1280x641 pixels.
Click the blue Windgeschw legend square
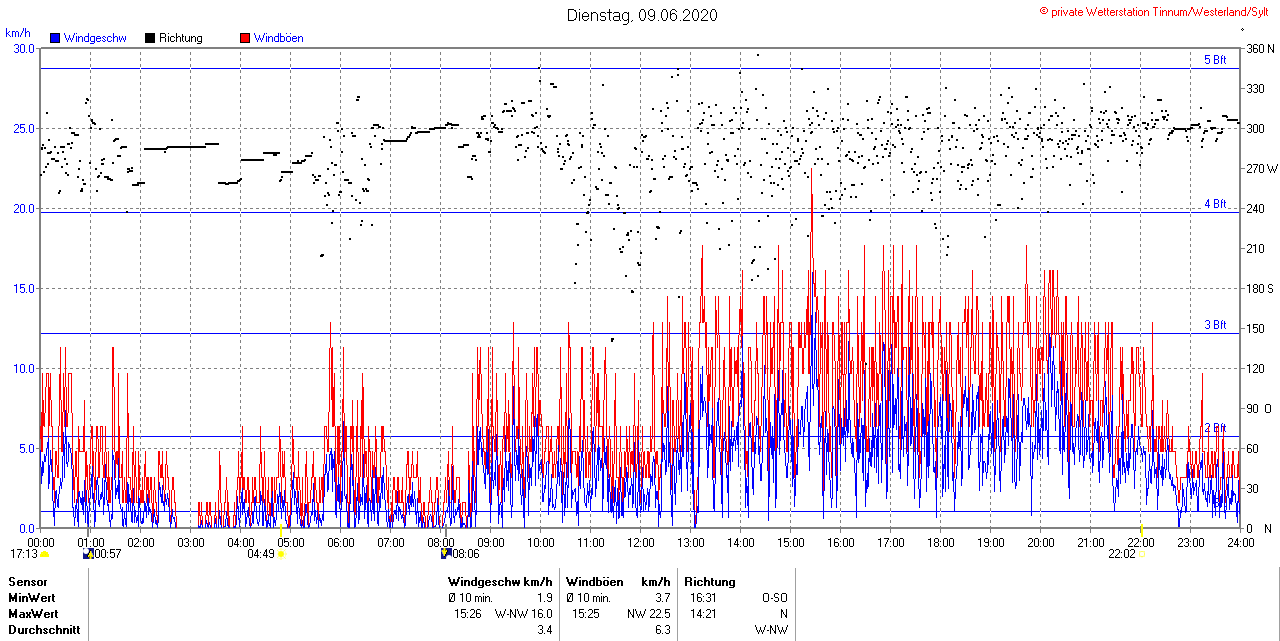tap(55, 38)
